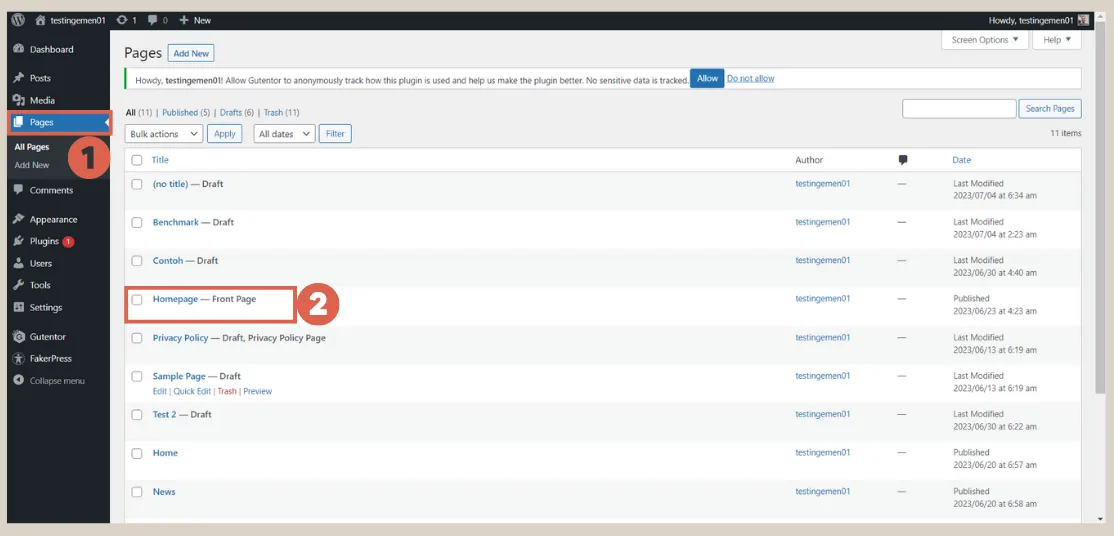Open the Bulk actions dropdown
Viewport: 1114px width, 536px height.
pyautogui.click(x=163, y=134)
